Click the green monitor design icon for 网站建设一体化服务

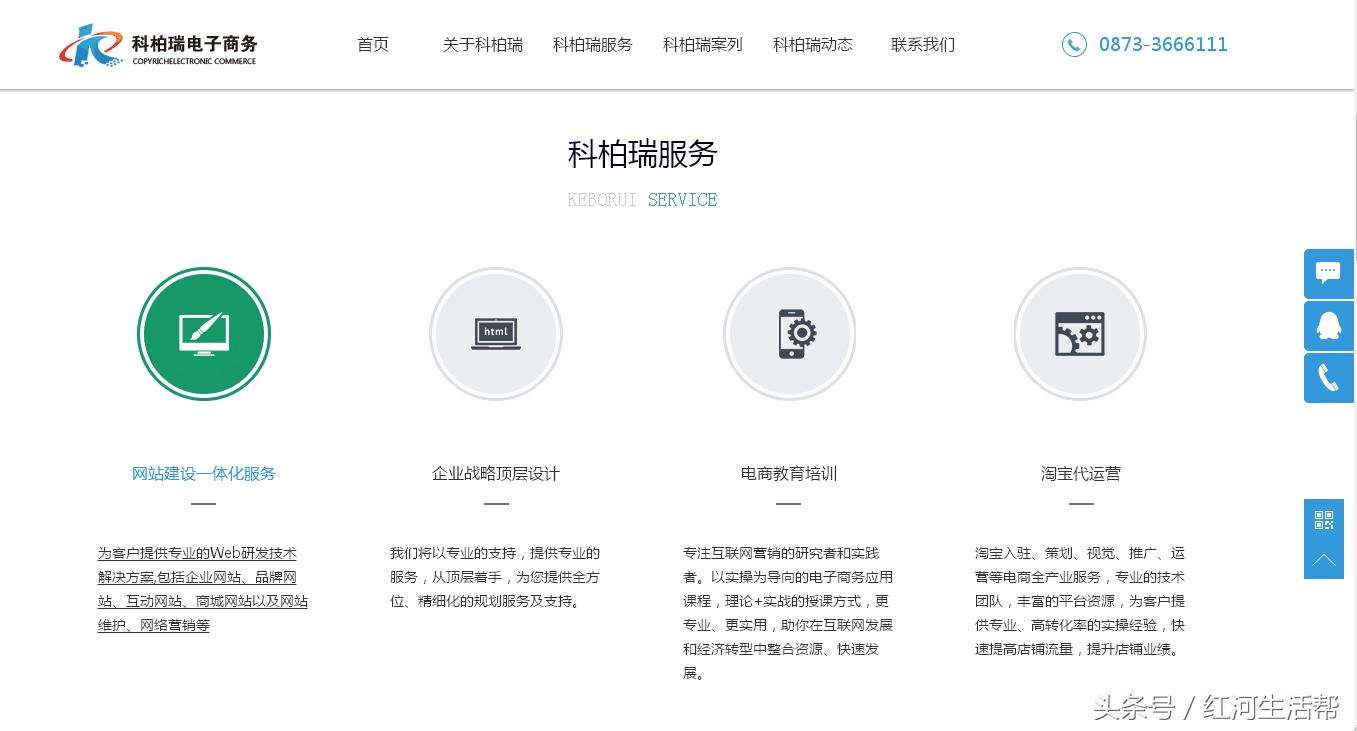tap(204, 333)
